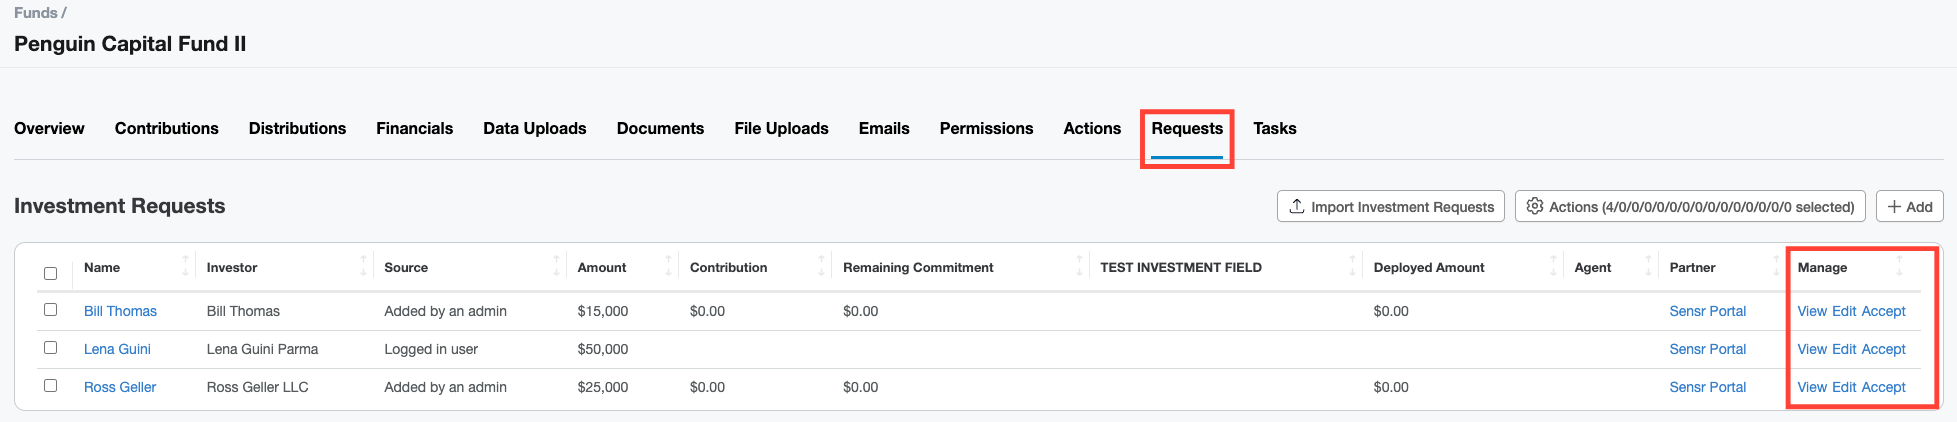Sort by Investor column sort arrows
This screenshot has width=1957, height=422.
363,267
